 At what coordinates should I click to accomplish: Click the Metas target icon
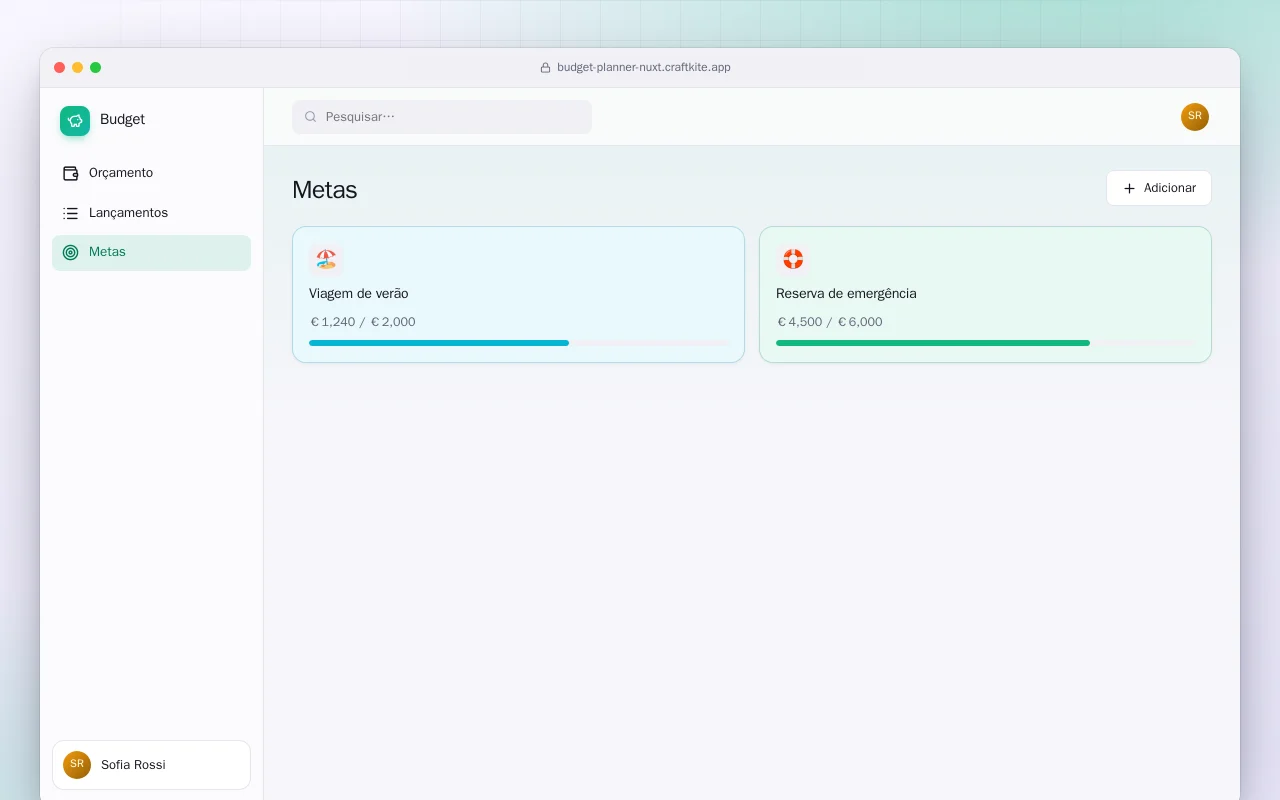71,252
